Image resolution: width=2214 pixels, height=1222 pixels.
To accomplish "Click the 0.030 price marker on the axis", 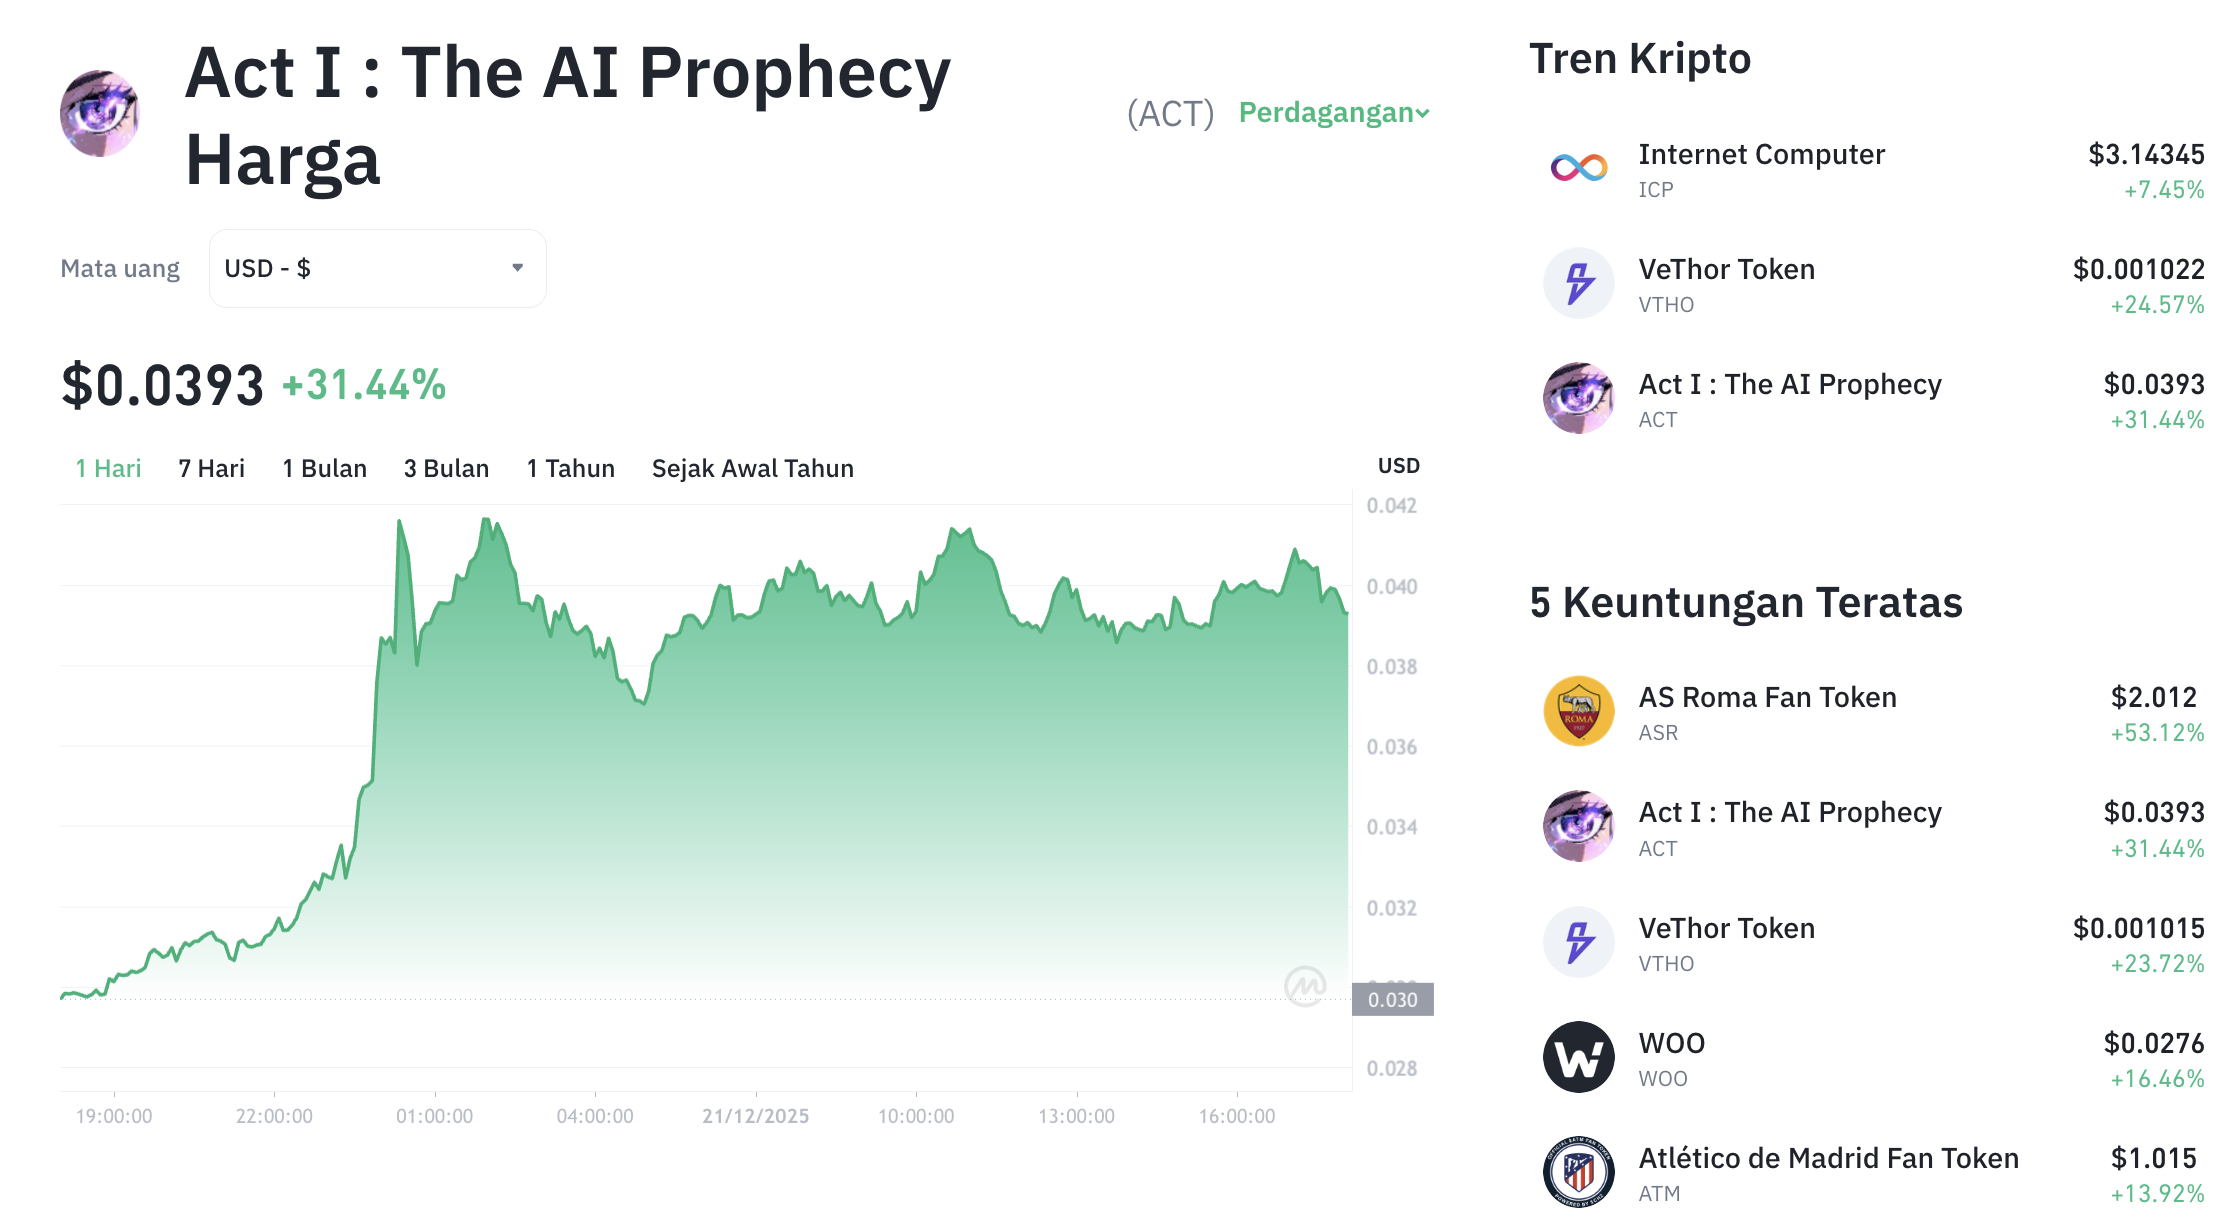I will tap(1395, 999).
